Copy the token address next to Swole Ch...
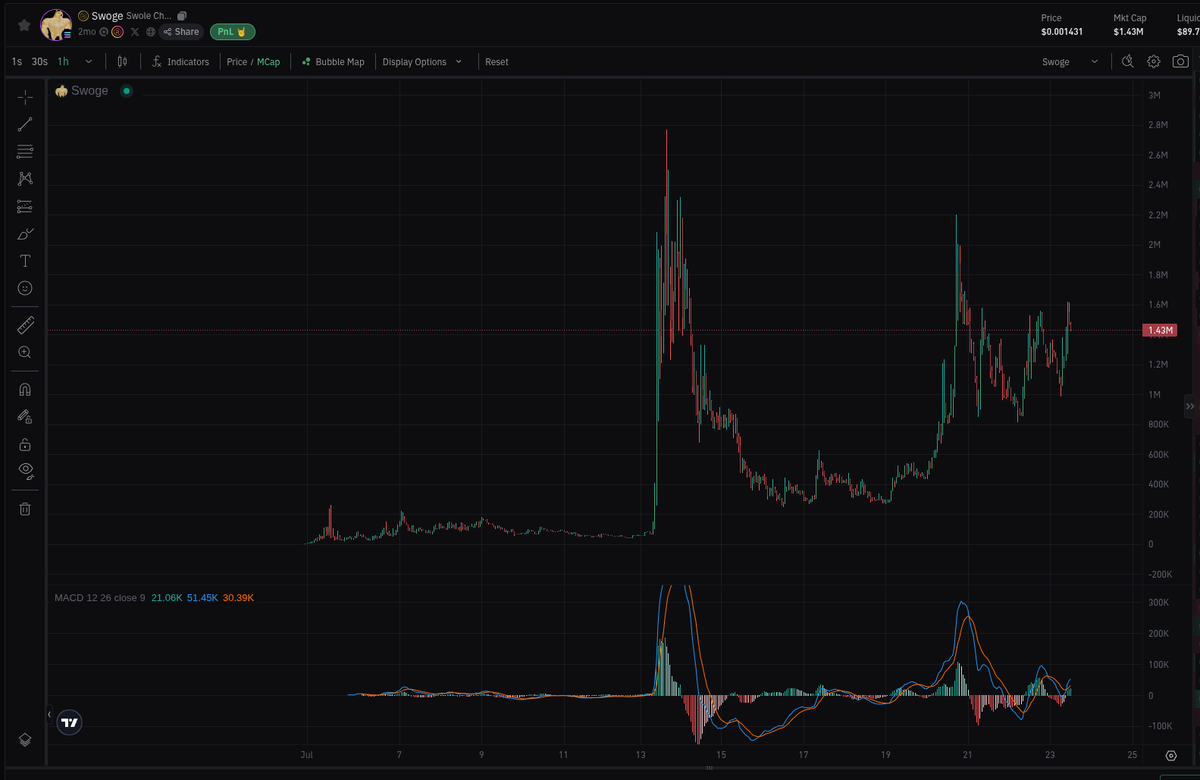Screen dimensions: 1200x780 pos(182,16)
